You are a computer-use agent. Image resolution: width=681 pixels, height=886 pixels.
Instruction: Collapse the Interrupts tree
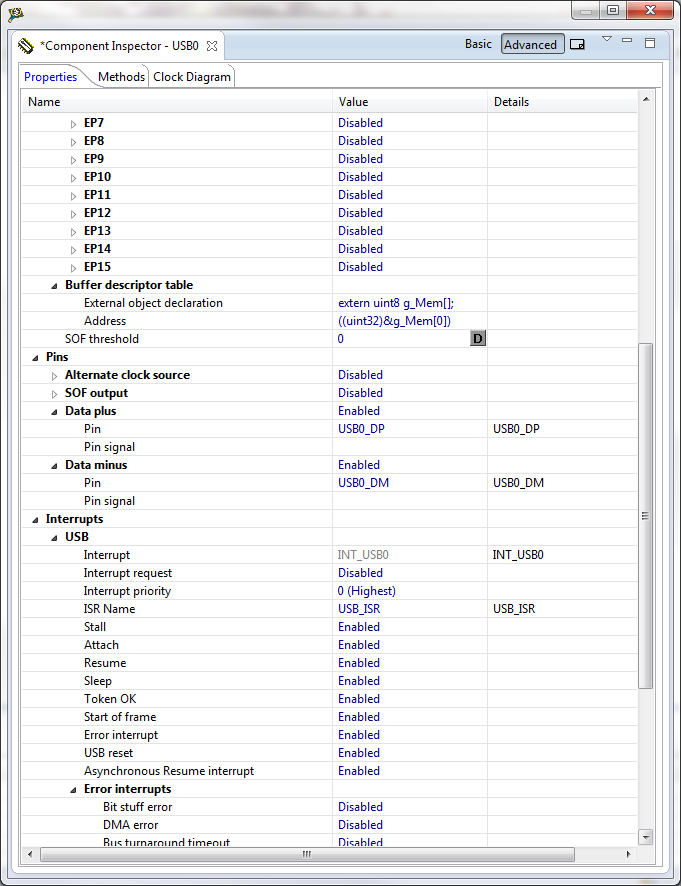tap(34, 518)
